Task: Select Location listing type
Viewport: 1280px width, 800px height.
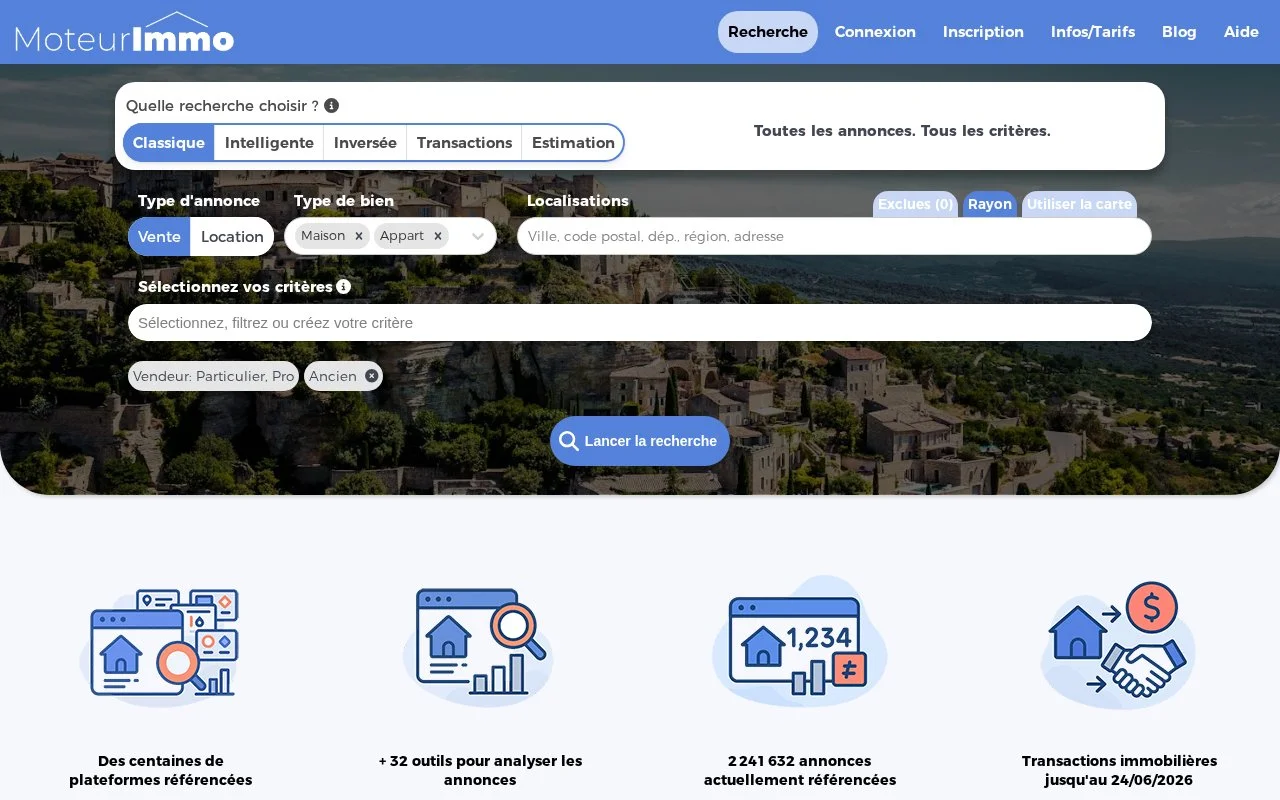Action: click(x=232, y=237)
